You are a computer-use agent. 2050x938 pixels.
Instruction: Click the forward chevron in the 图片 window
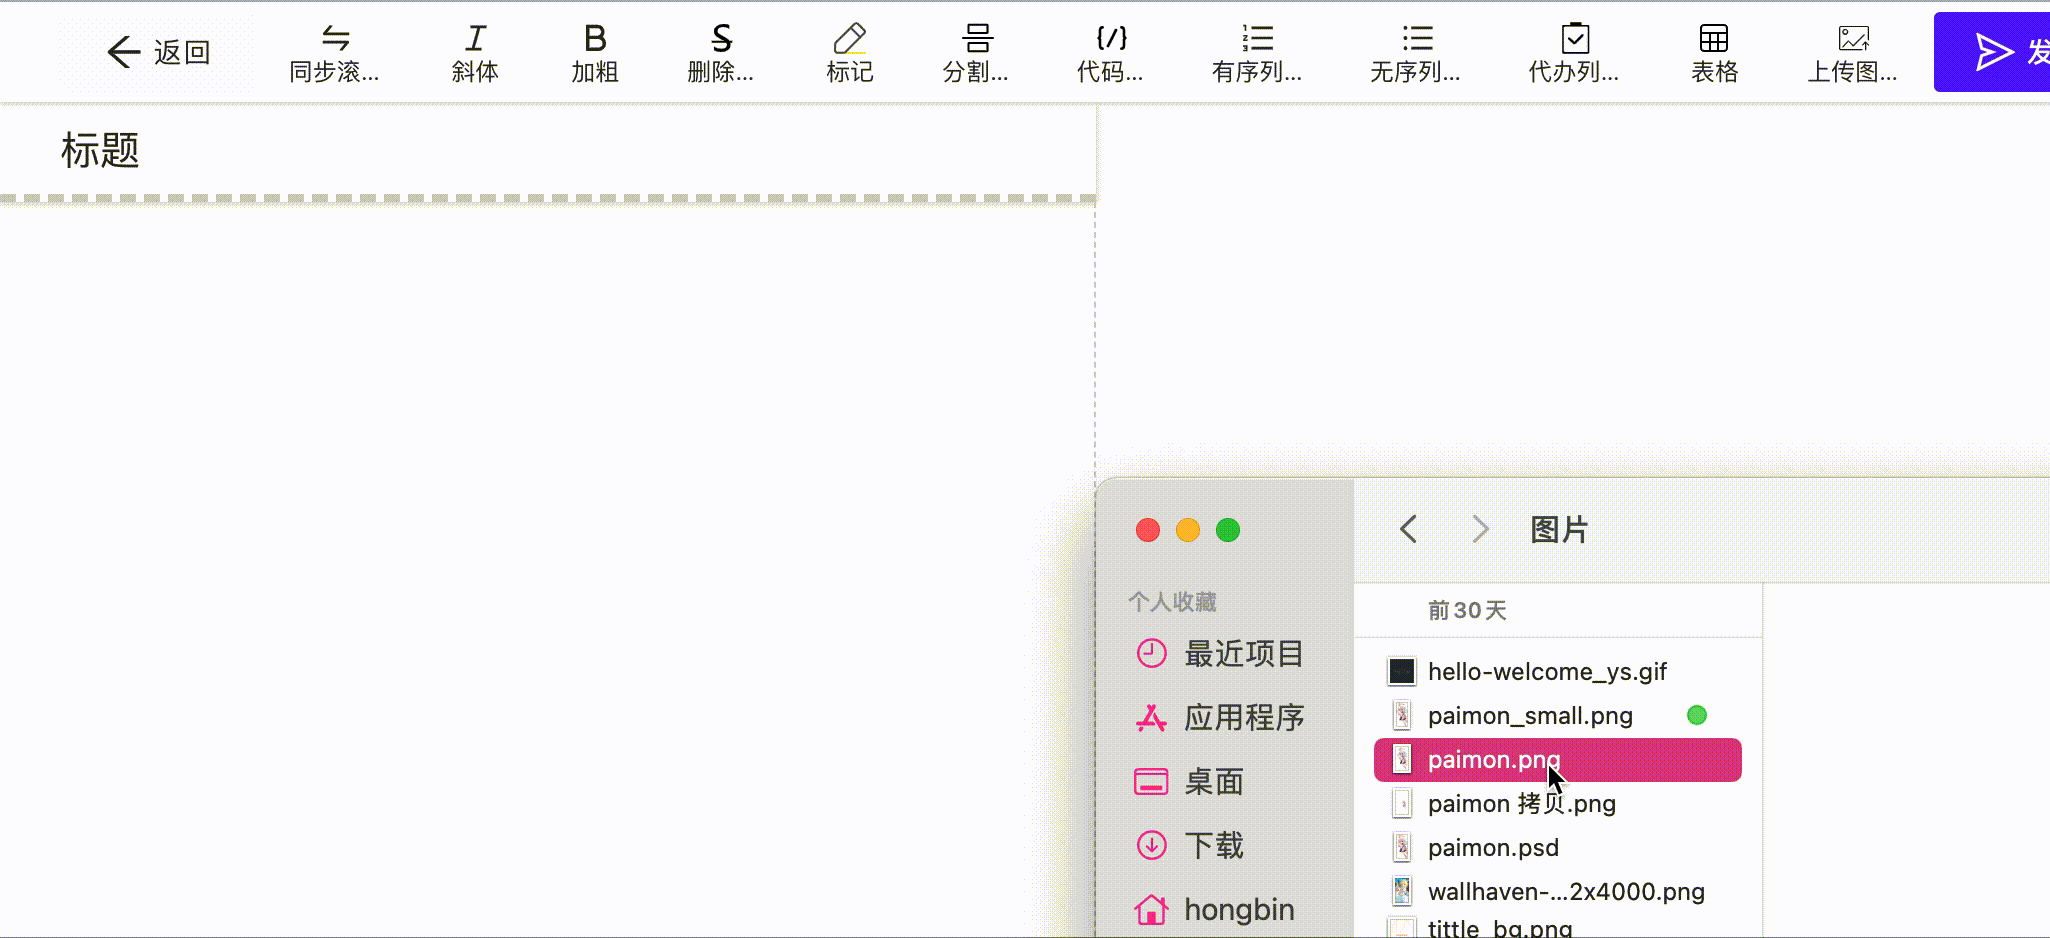tap(1479, 529)
